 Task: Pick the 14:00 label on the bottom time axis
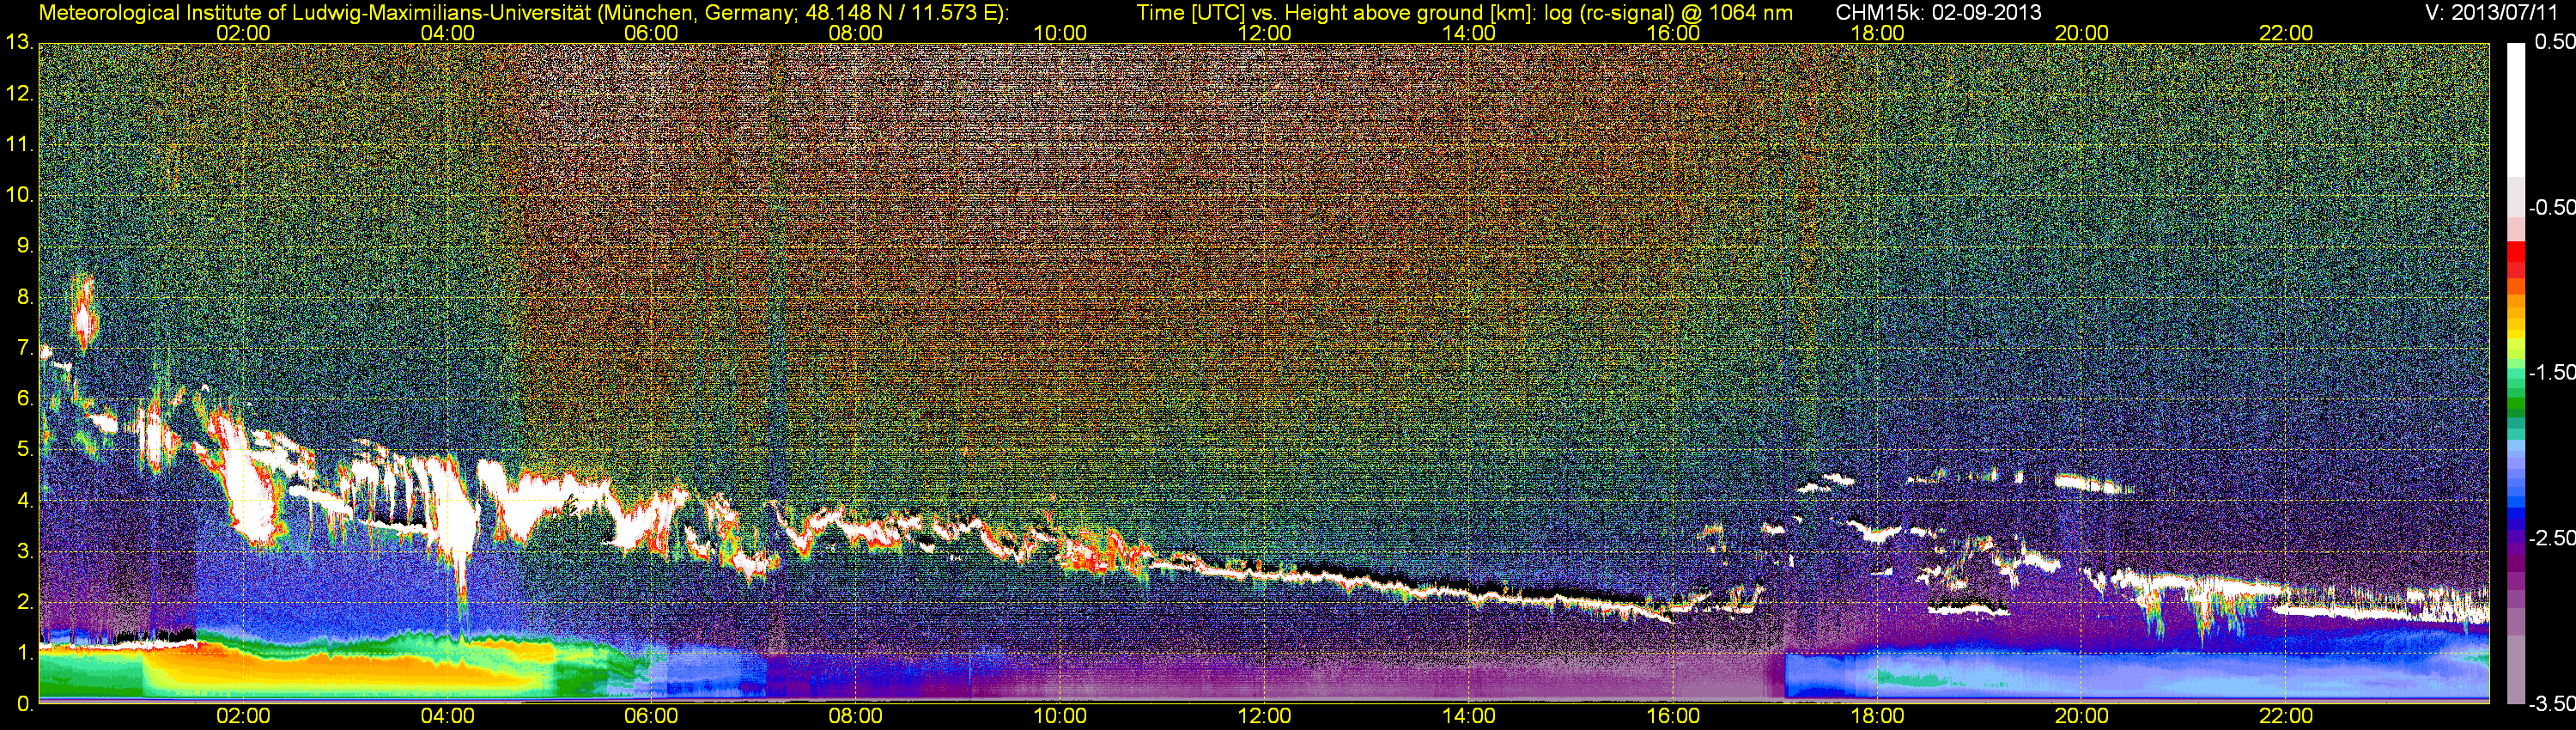point(1469,716)
